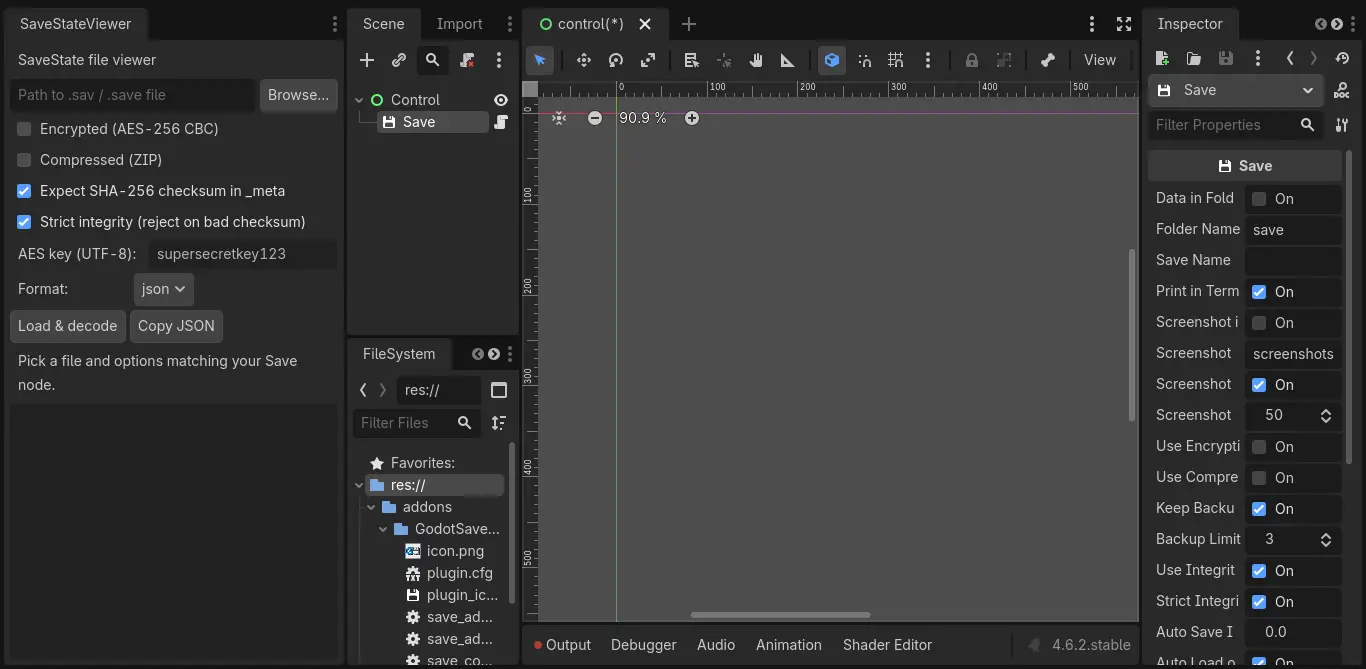Open skeleton bone options
Viewport: 1366px width, 669px height.
(1047, 60)
